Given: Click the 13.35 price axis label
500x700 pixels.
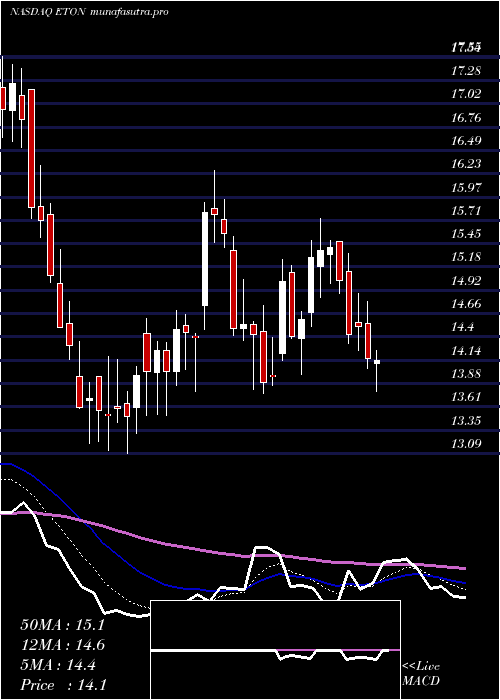Looking at the screenshot, I should [x=466, y=421].
